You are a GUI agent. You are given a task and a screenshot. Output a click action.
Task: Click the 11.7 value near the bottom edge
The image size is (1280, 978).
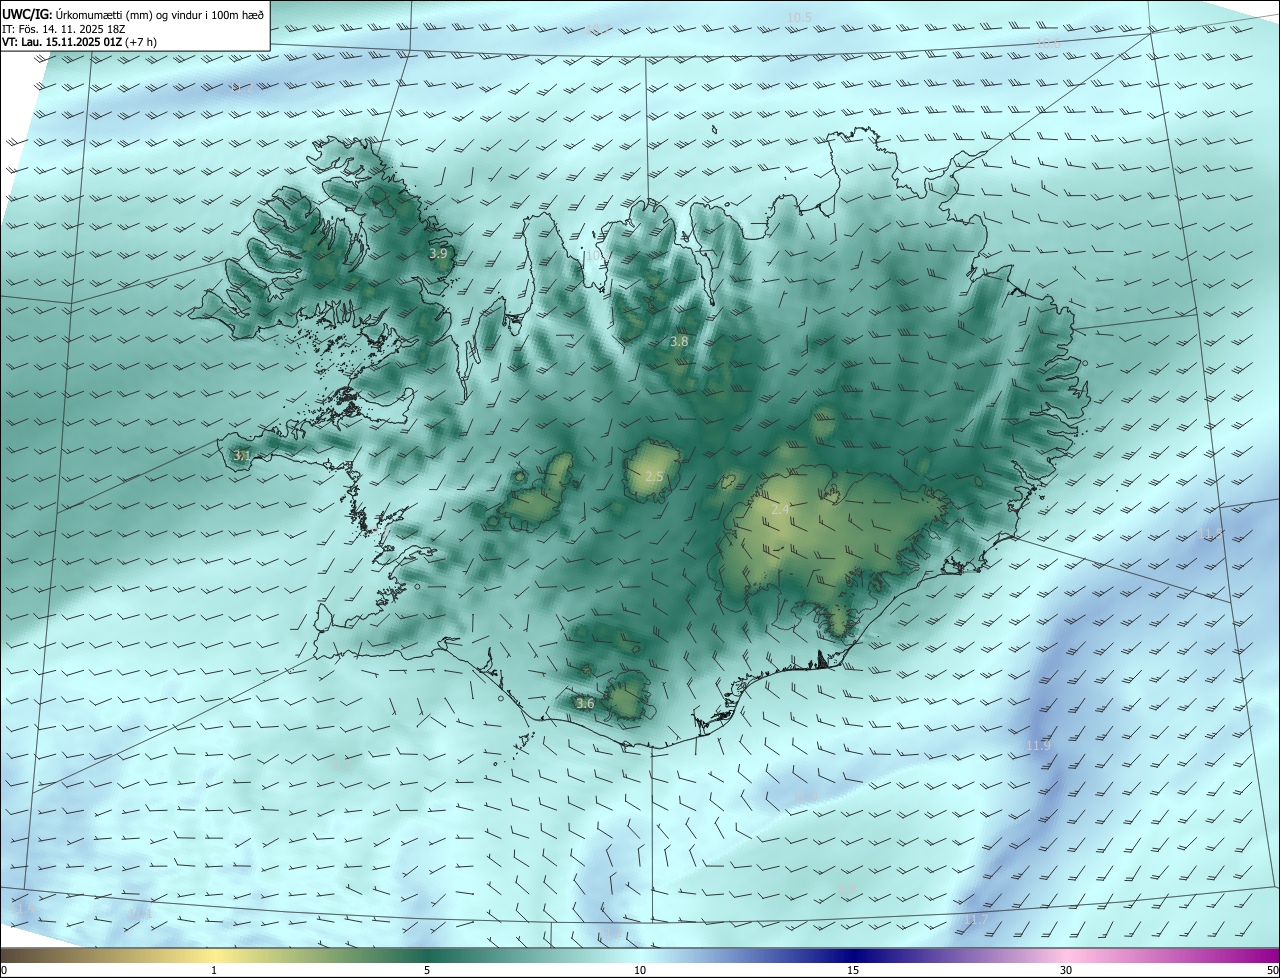[x=975, y=920]
